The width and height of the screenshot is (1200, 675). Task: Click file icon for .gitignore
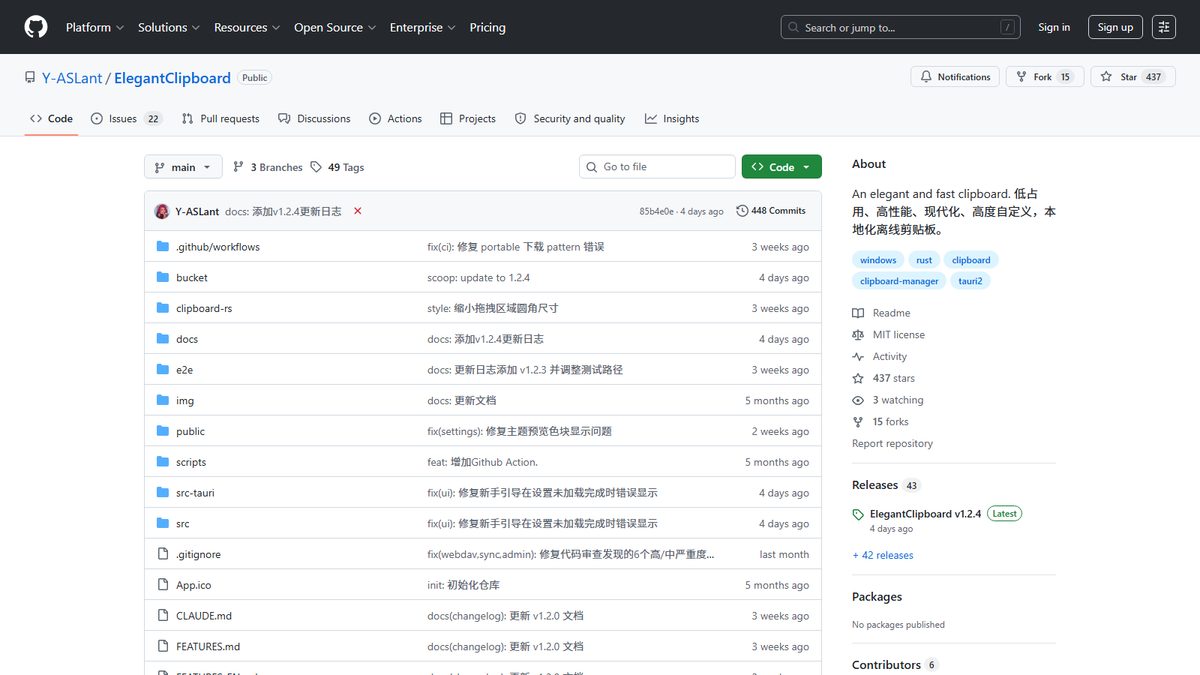[163, 554]
